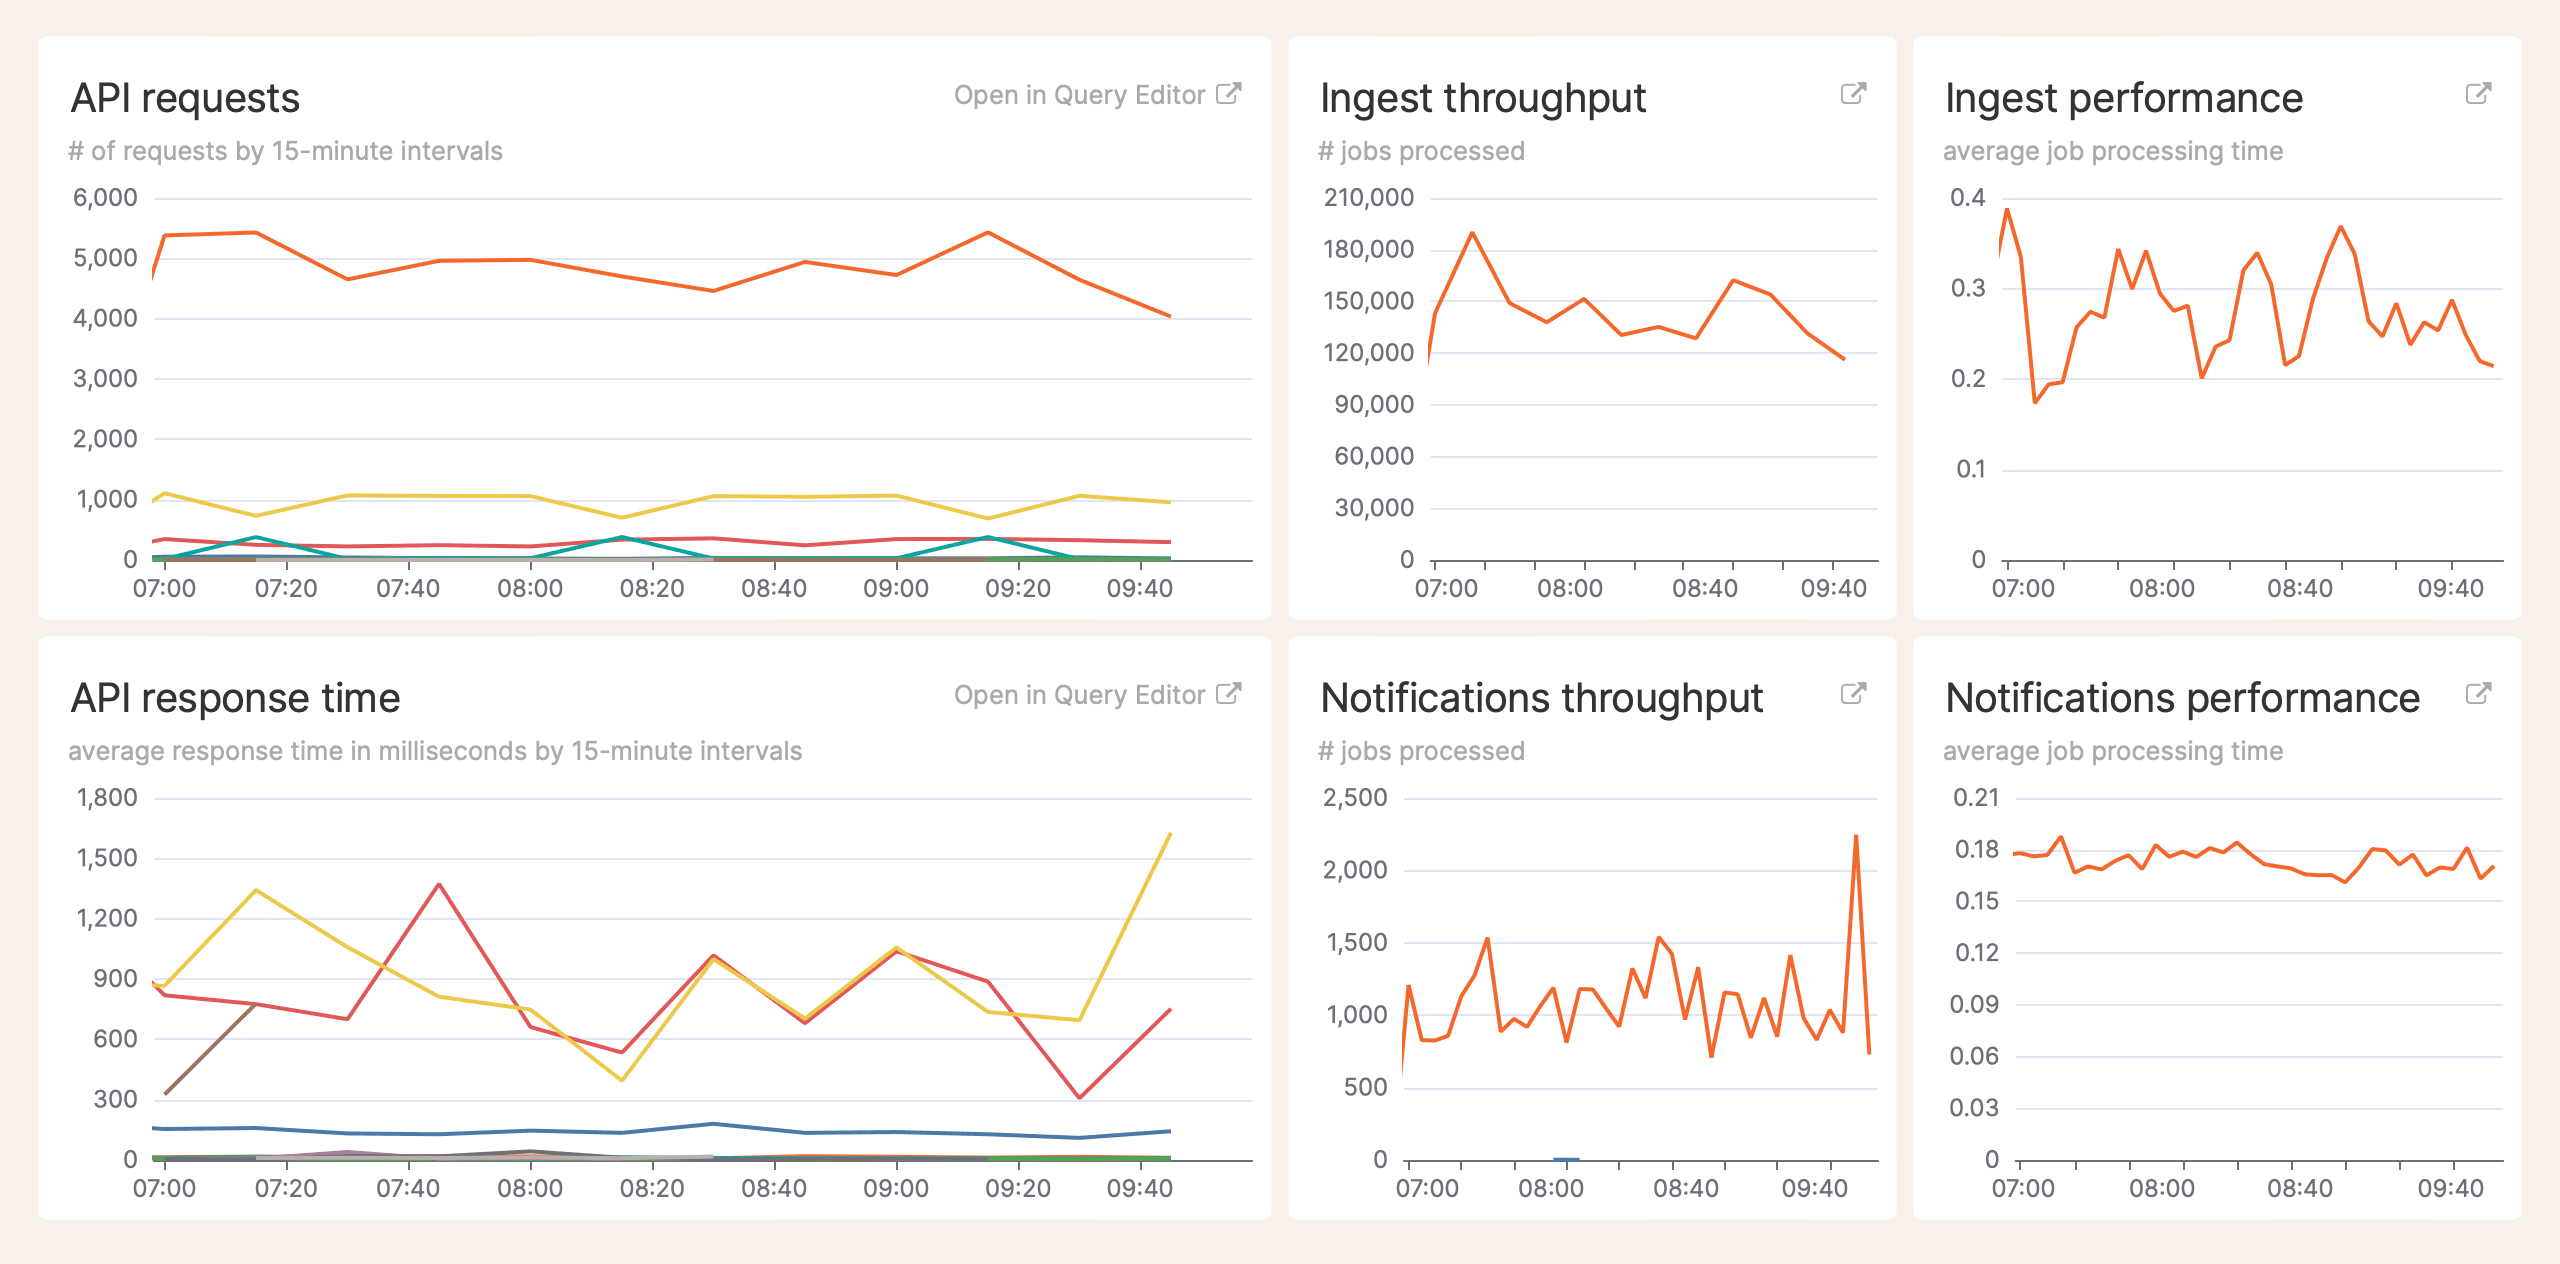This screenshot has width=2560, height=1264.
Task: Click the external link icon on Ingest throughput
Action: 1853,95
